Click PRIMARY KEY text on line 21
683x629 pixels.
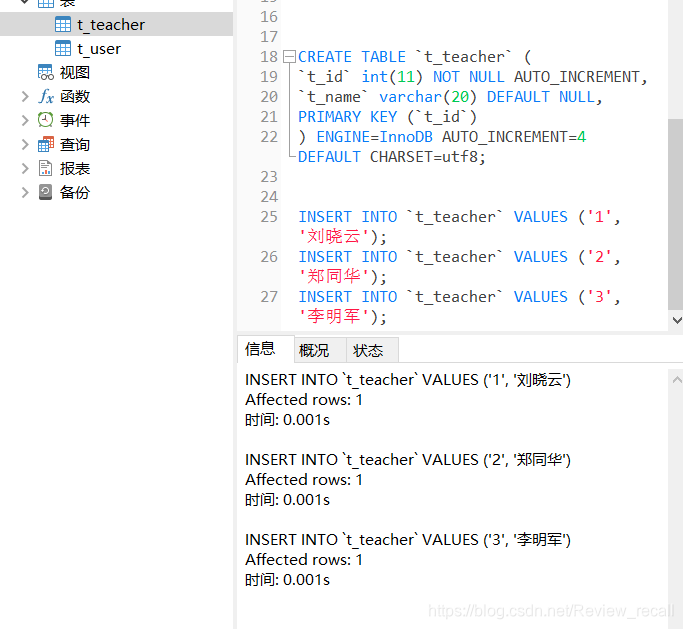click(348, 117)
